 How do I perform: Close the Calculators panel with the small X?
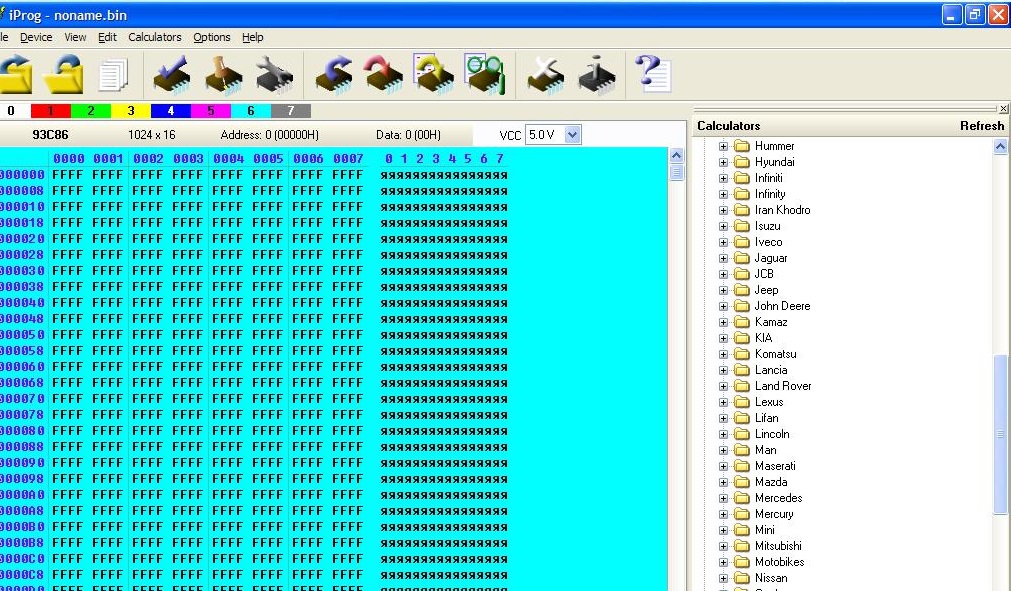click(x=1004, y=109)
